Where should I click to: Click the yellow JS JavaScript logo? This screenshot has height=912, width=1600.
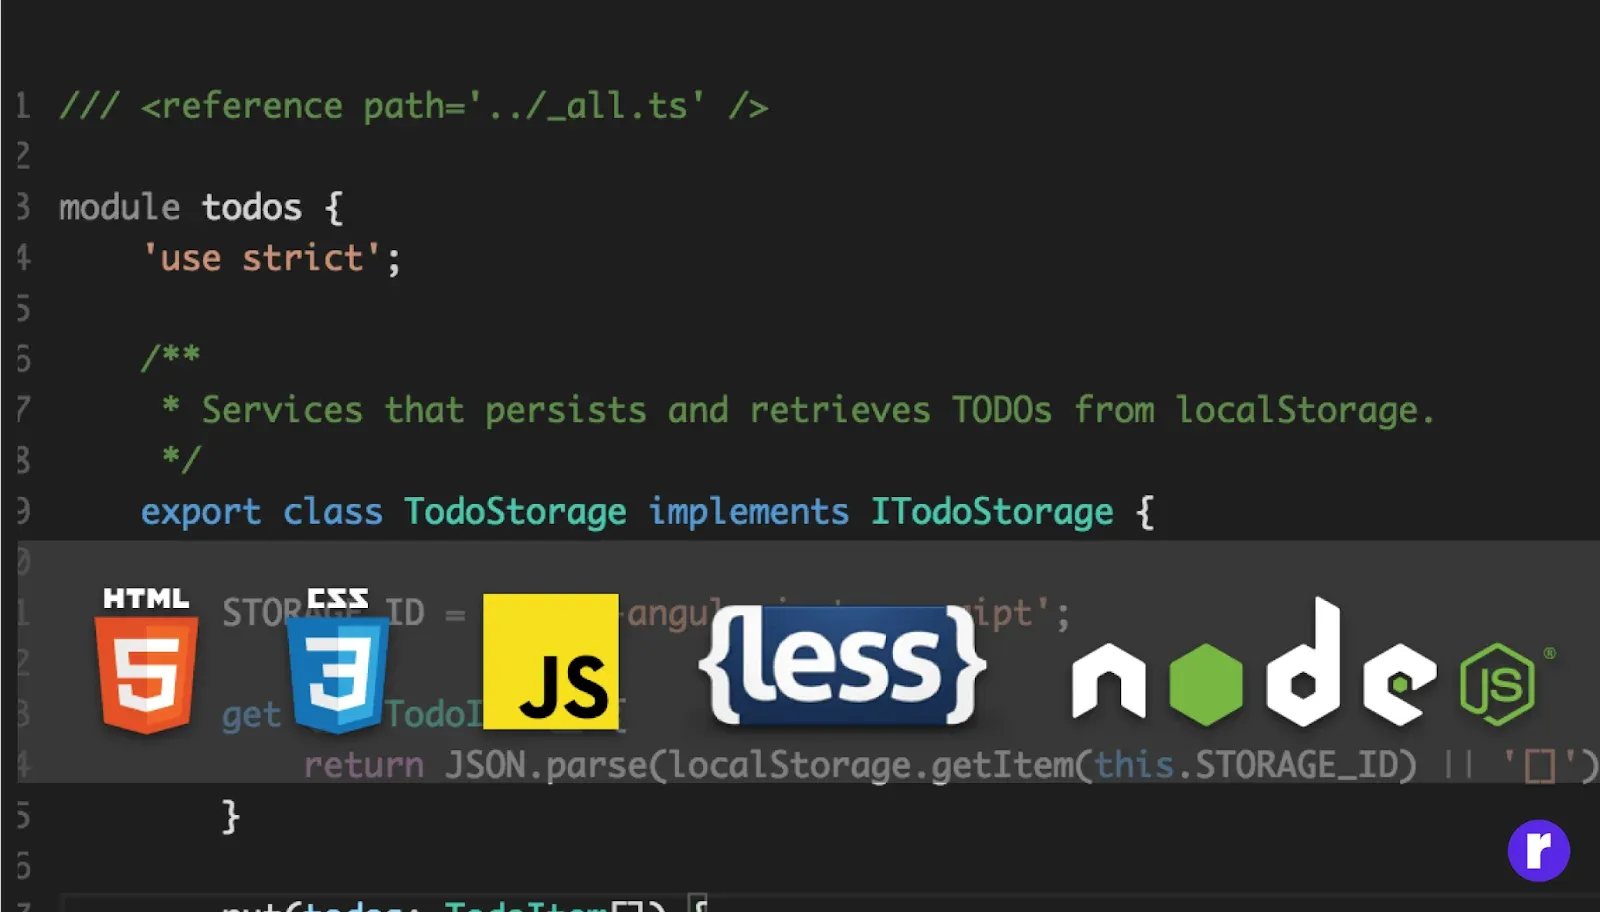[550, 662]
